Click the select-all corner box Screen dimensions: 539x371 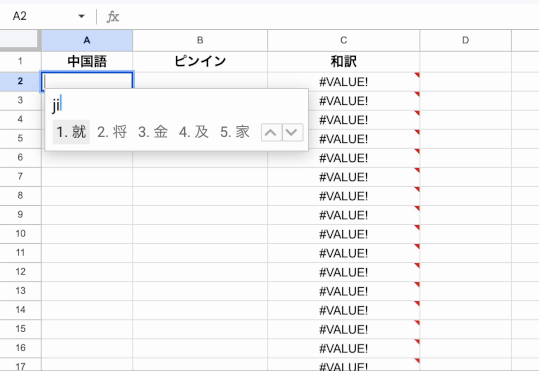click(19, 39)
